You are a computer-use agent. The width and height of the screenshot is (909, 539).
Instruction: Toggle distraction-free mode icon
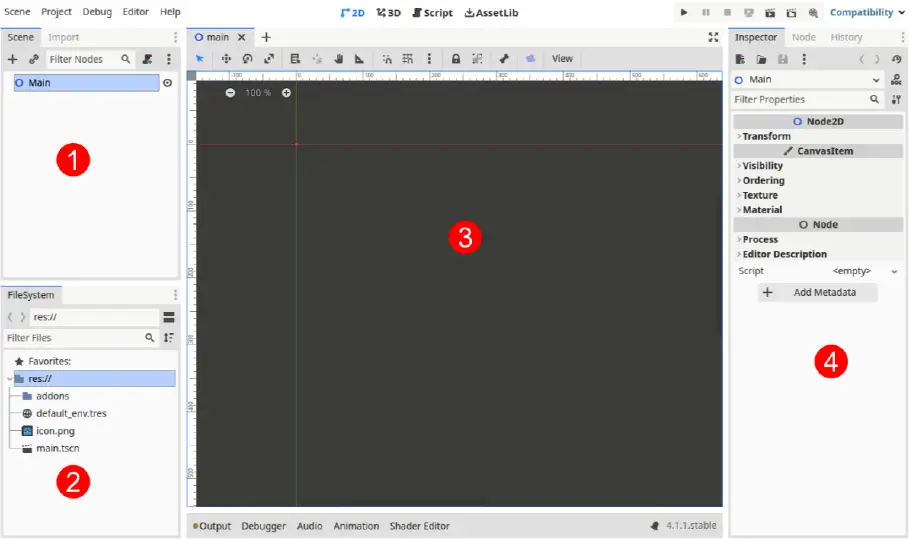713,37
